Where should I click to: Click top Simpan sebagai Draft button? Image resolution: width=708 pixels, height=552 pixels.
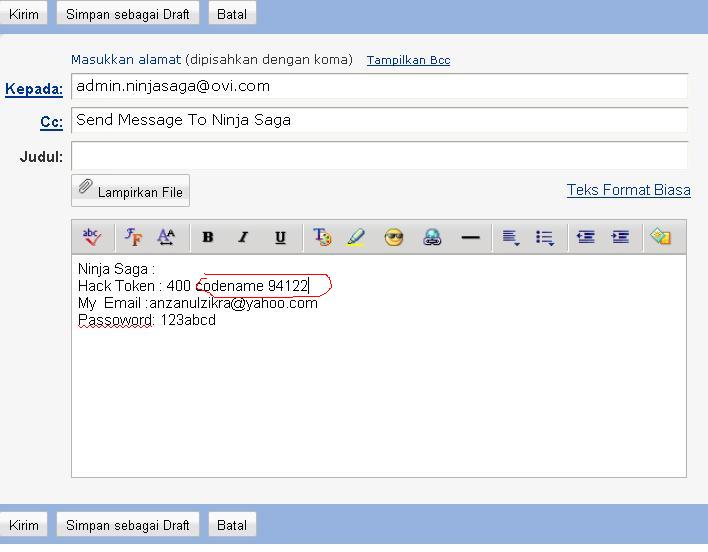128,14
